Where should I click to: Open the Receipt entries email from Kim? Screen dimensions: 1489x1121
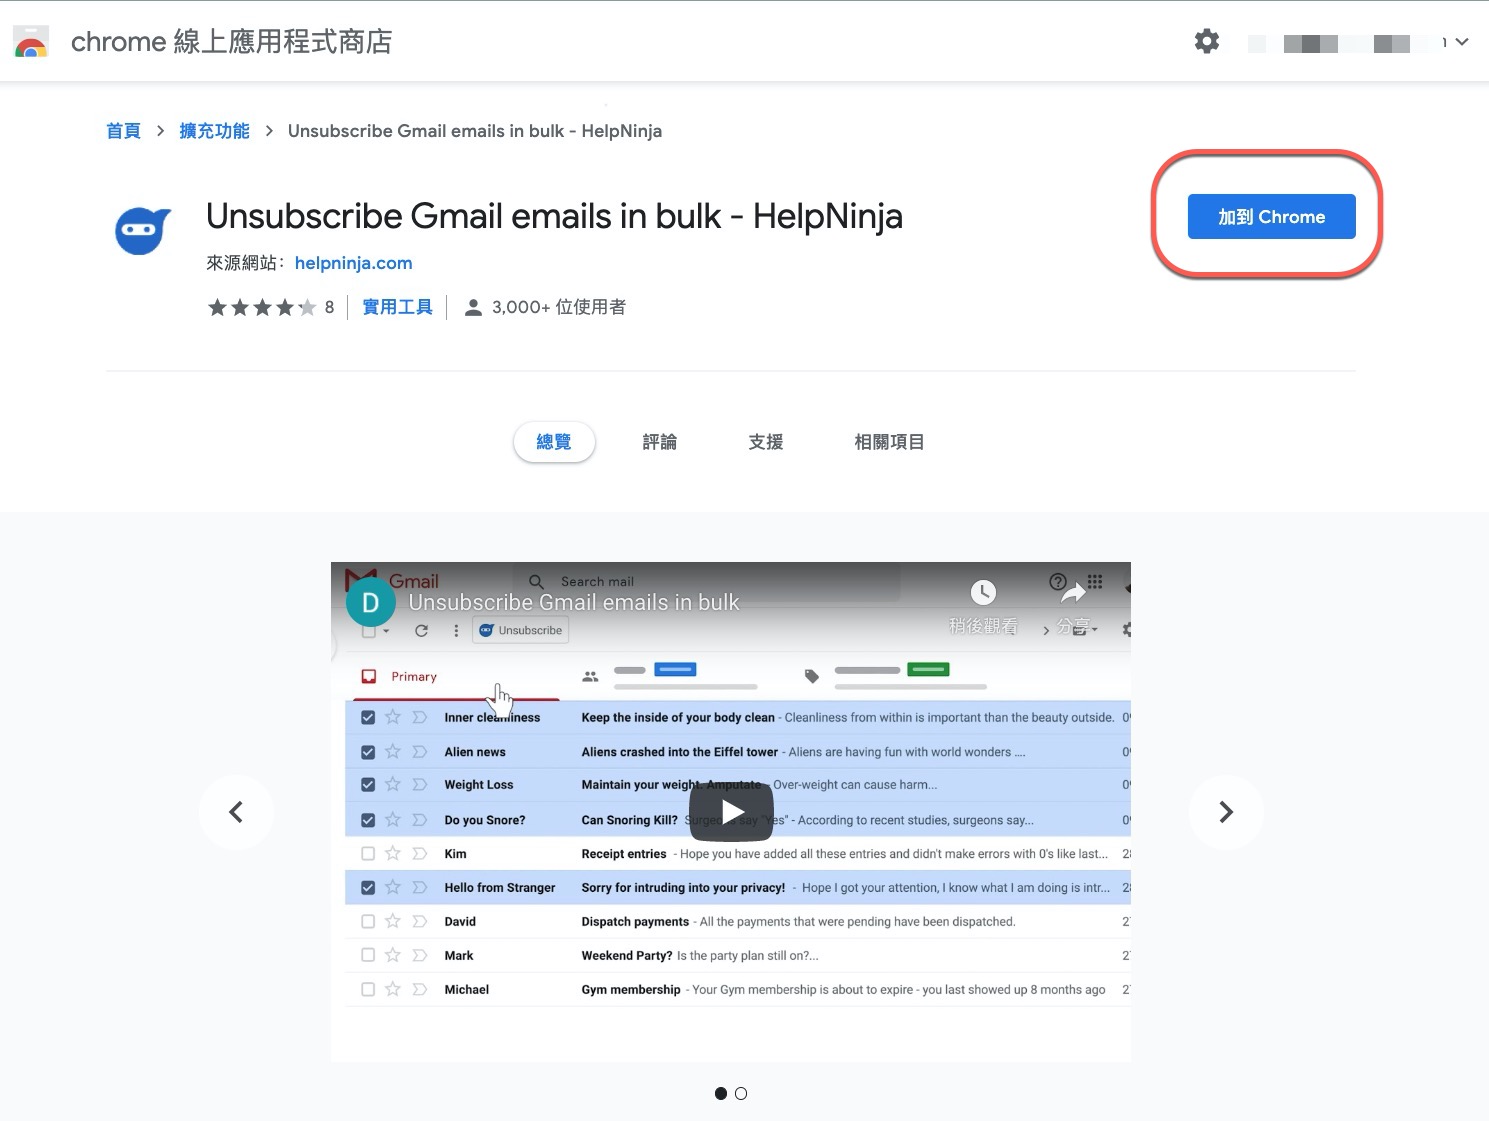tap(738, 854)
